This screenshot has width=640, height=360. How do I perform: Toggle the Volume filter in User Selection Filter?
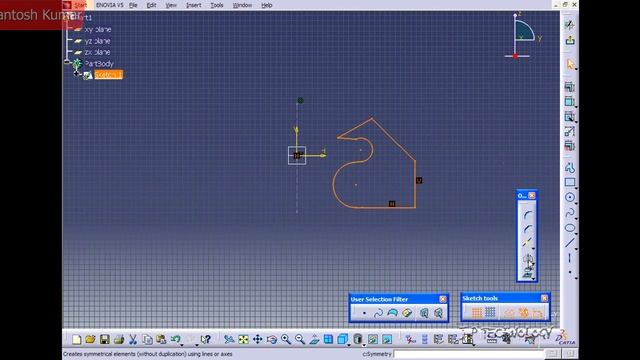[x=407, y=313]
